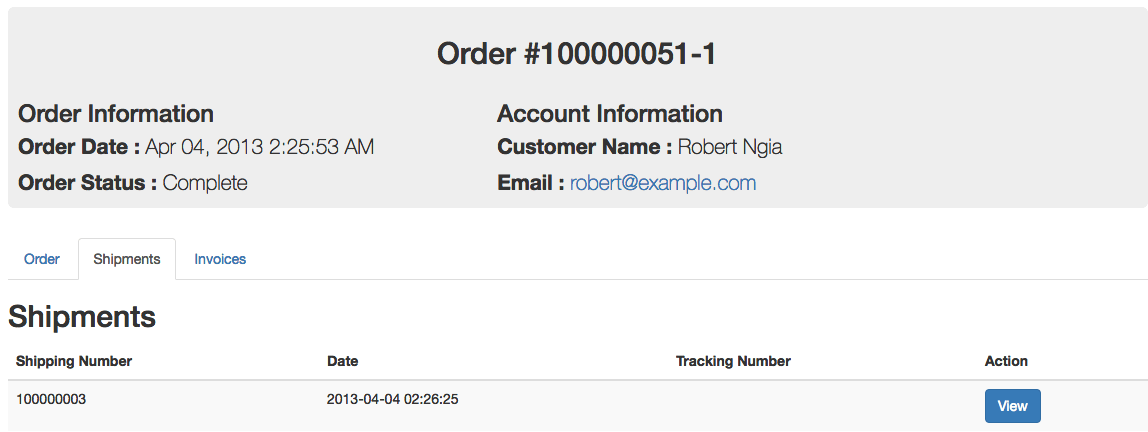Click the Shipping Number column header

point(74,361)
